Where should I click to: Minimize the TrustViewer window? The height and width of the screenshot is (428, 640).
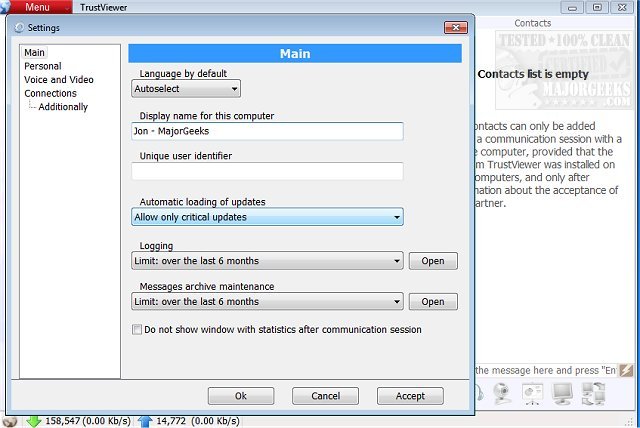point(572,7)
